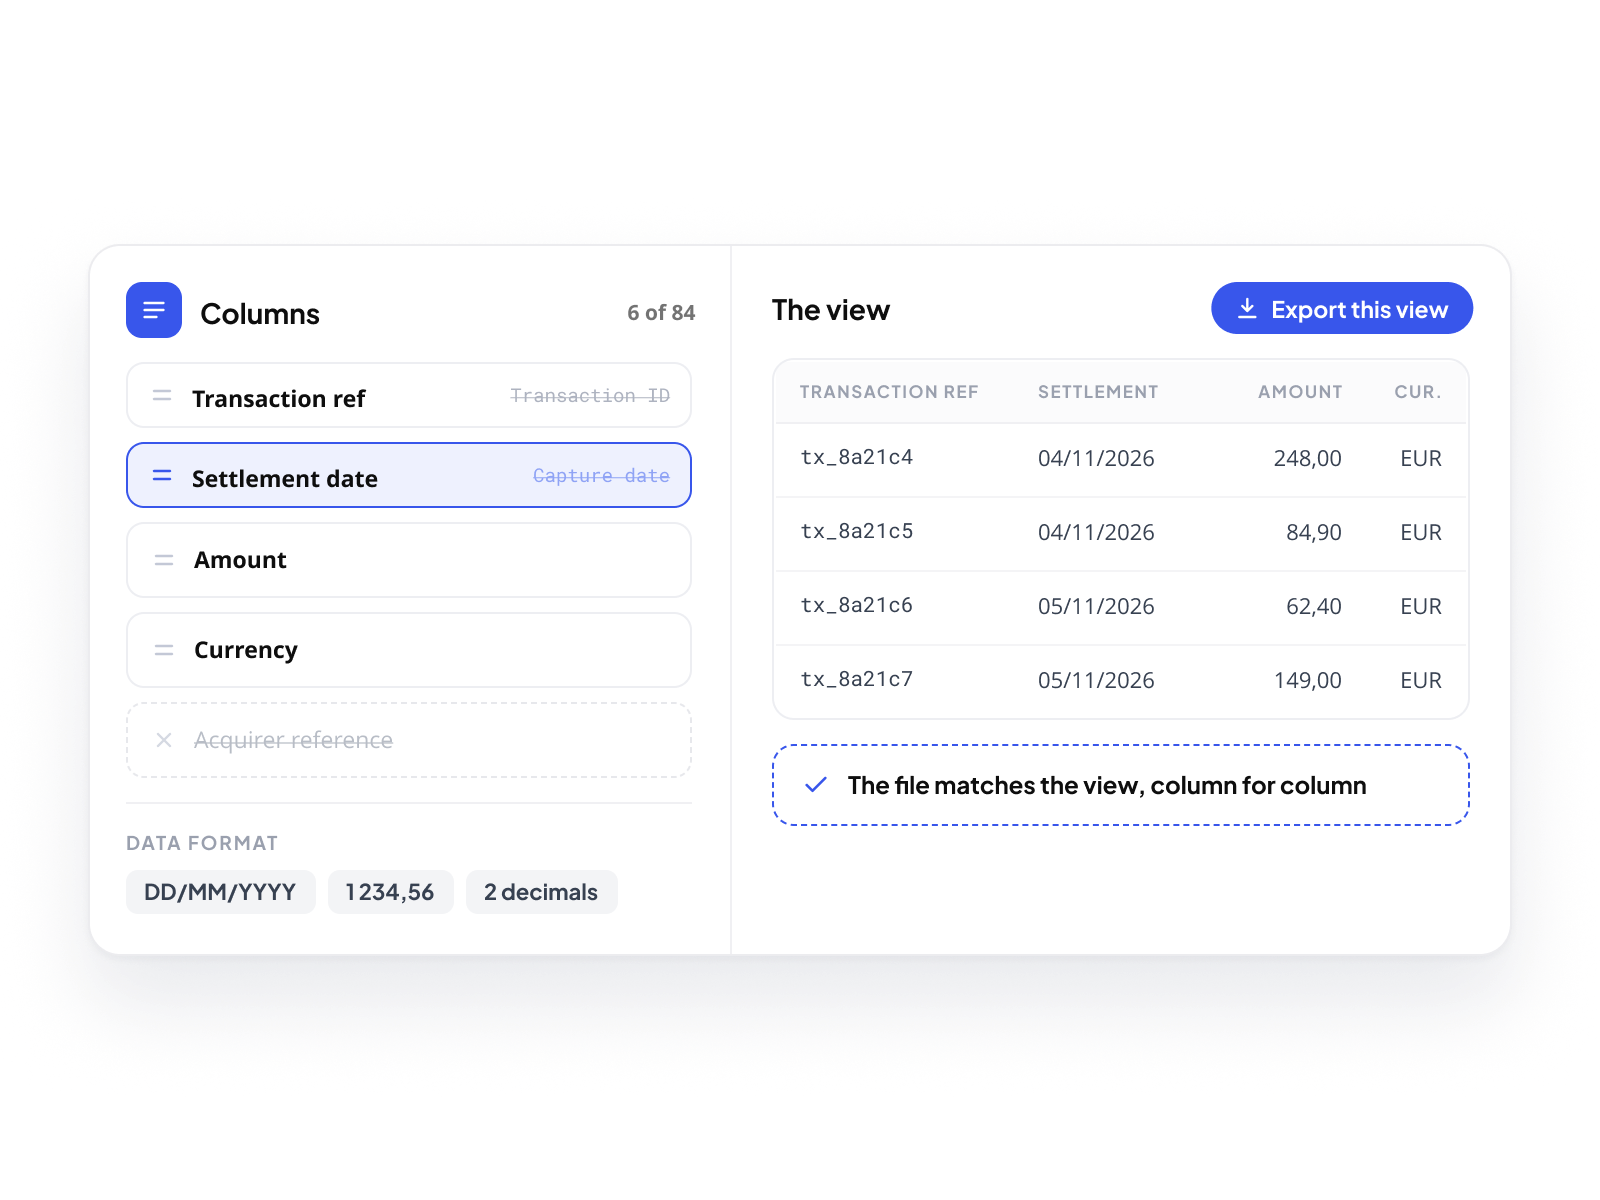Click the amount 248,00
The height and width of the screenshot is (1200, 1600).
coord(1308,458)
